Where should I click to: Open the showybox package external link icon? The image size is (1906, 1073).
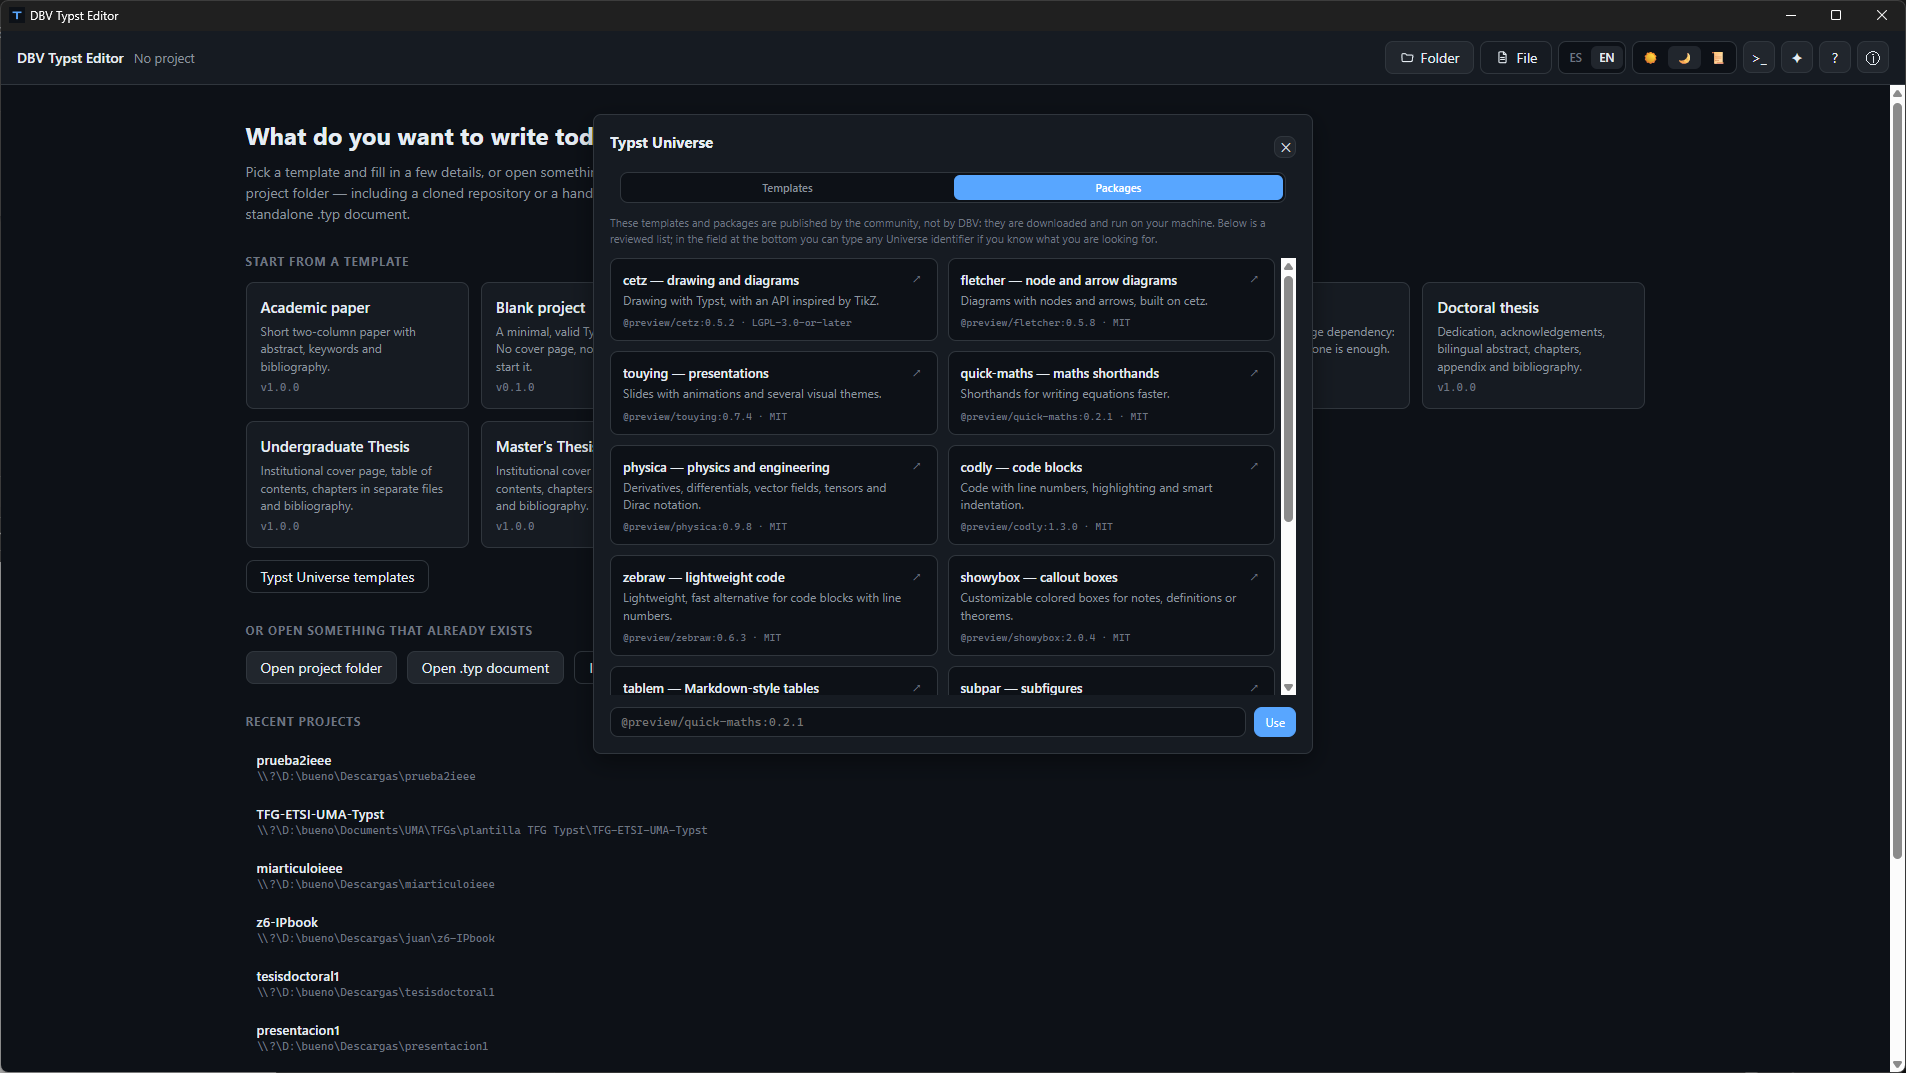(1254, 577)
